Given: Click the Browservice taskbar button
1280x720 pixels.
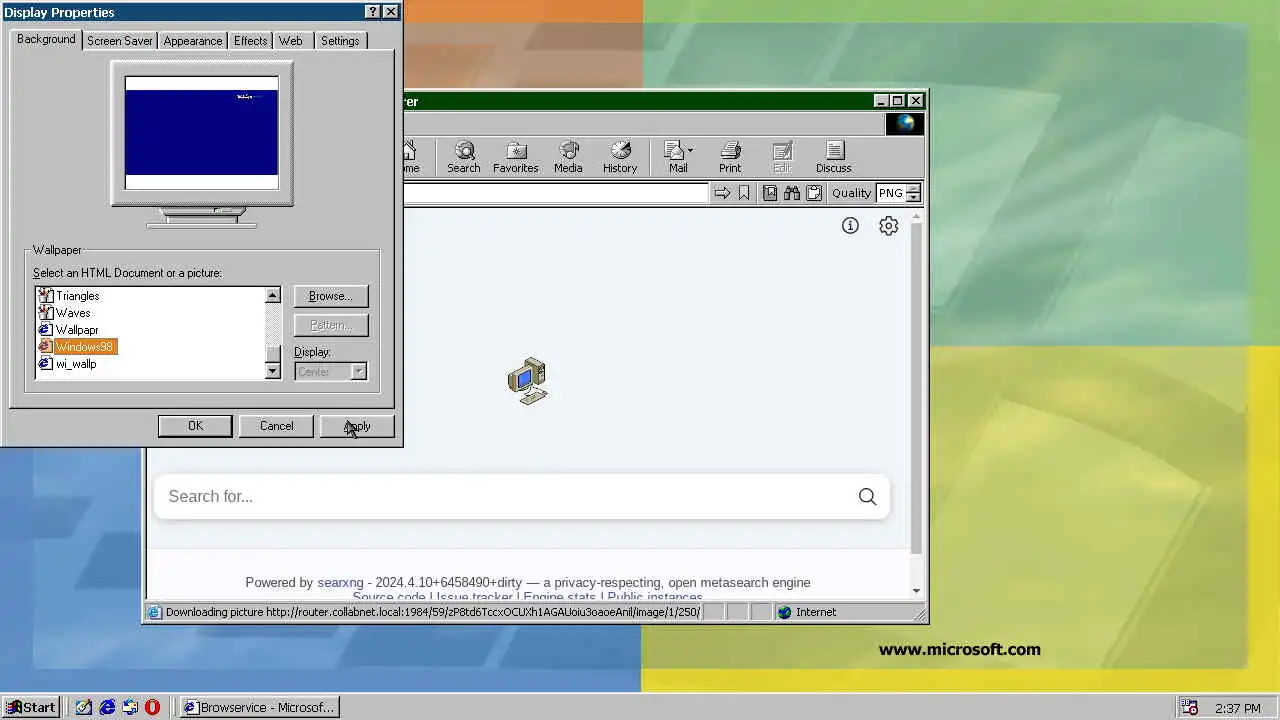Looking at the screenshot, I should pyautogui.click(x=259, y=707).
